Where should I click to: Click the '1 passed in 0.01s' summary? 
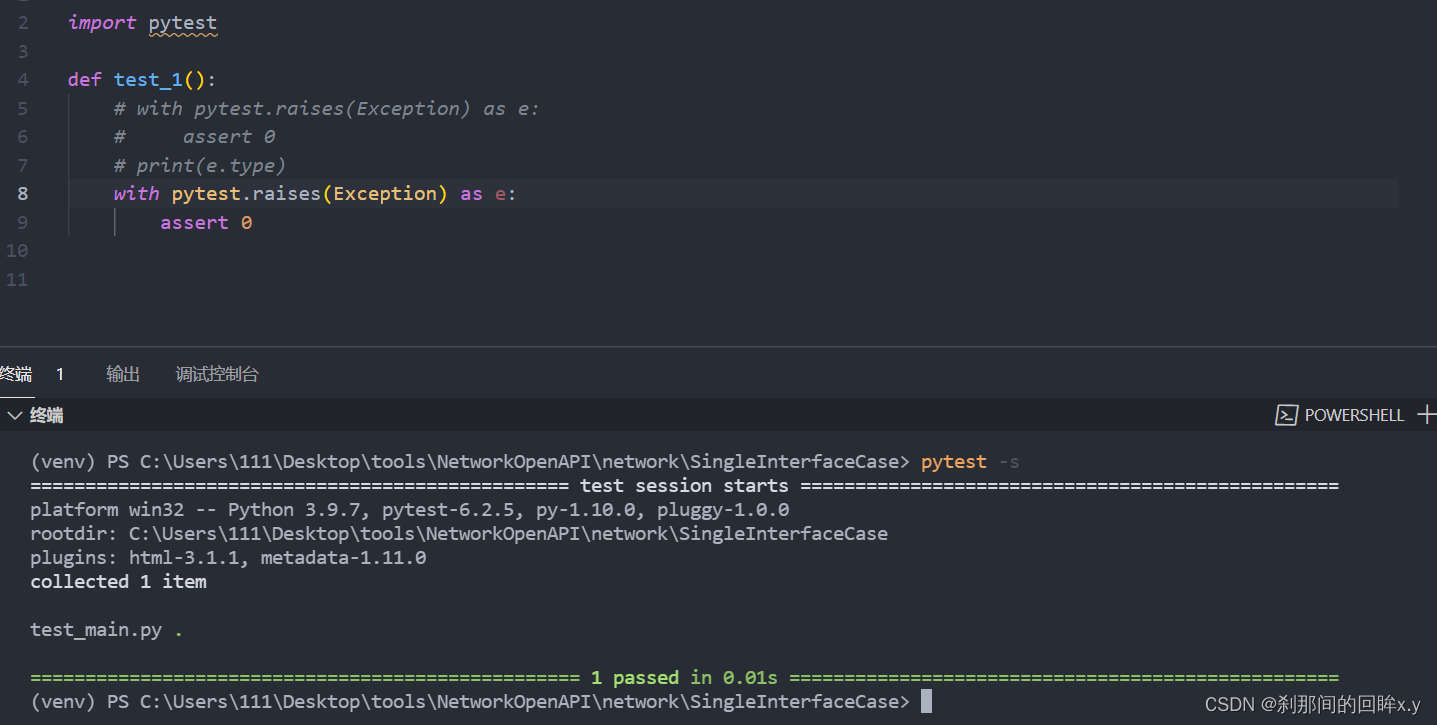pyautogui.click(x=684, y=678)
